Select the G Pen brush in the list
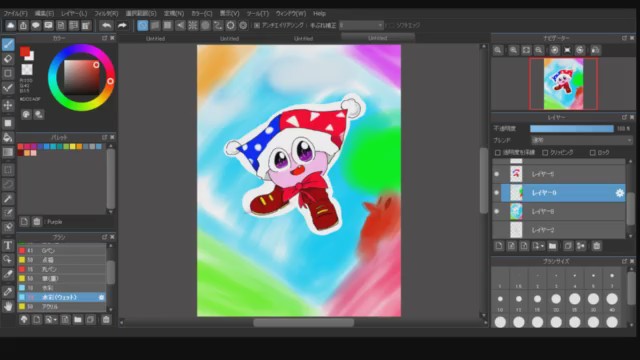 click(62, 250)
